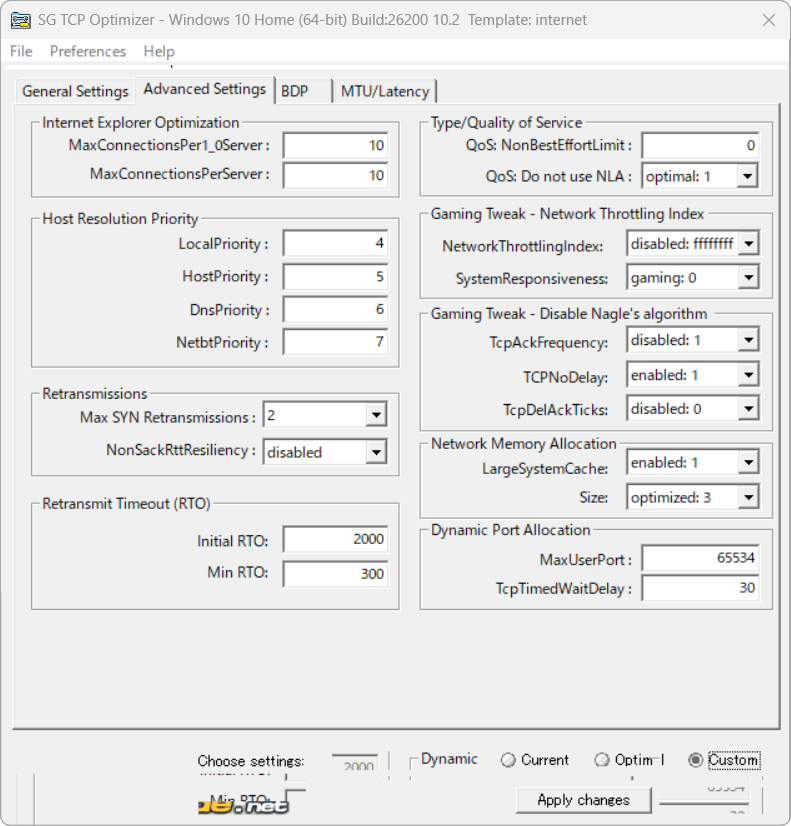
Task: Click the speedguide .net logo
Action: (x=243, y=806)
